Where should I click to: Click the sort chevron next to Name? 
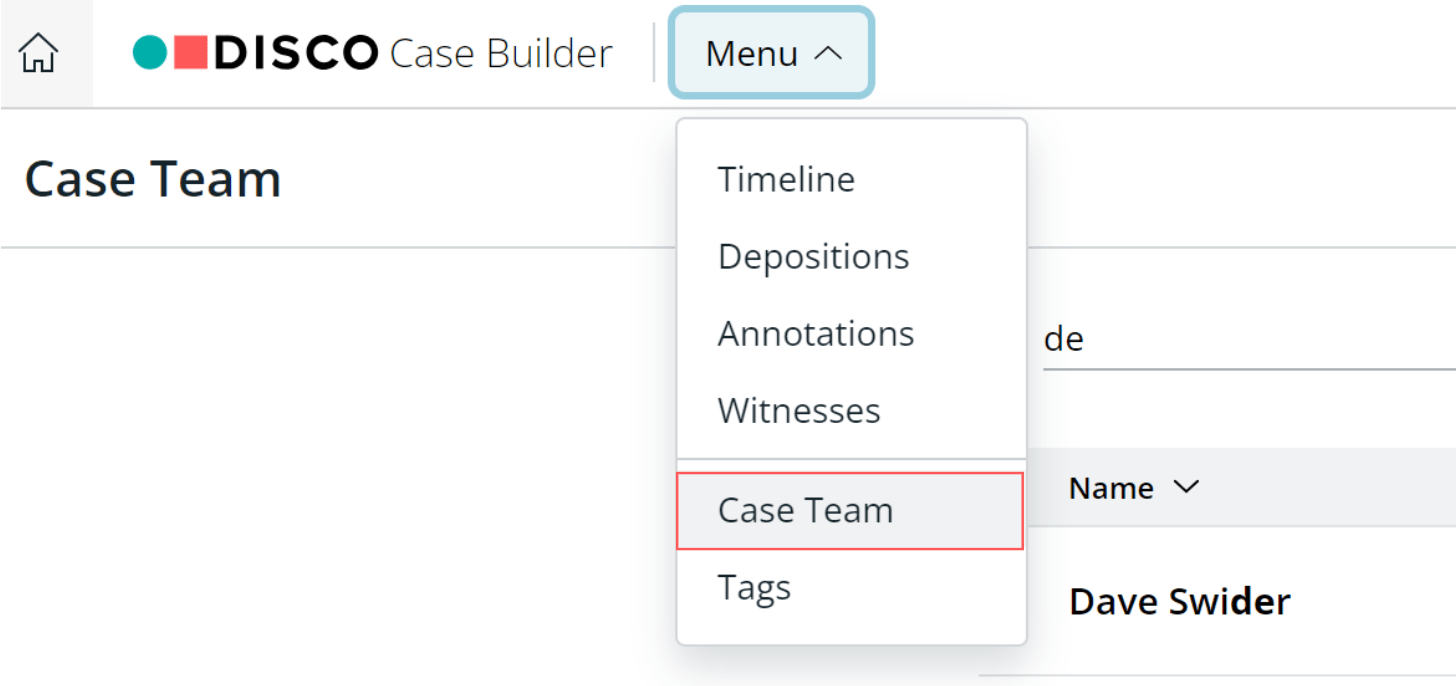1188,488
